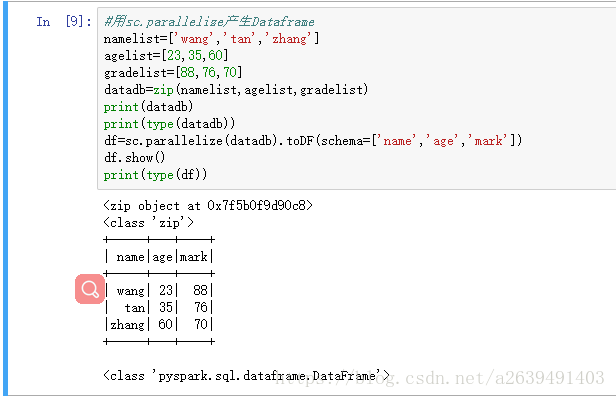This screenshot has width=616, height=398.
Task: Click the print(type(df)) line
Action: pyautogui.click(x=155, y=174)
